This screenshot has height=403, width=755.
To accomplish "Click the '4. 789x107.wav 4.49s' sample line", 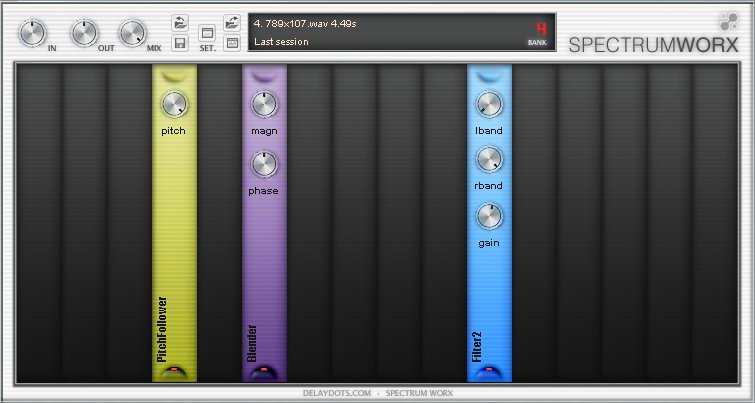I will (x=305, y=24).
